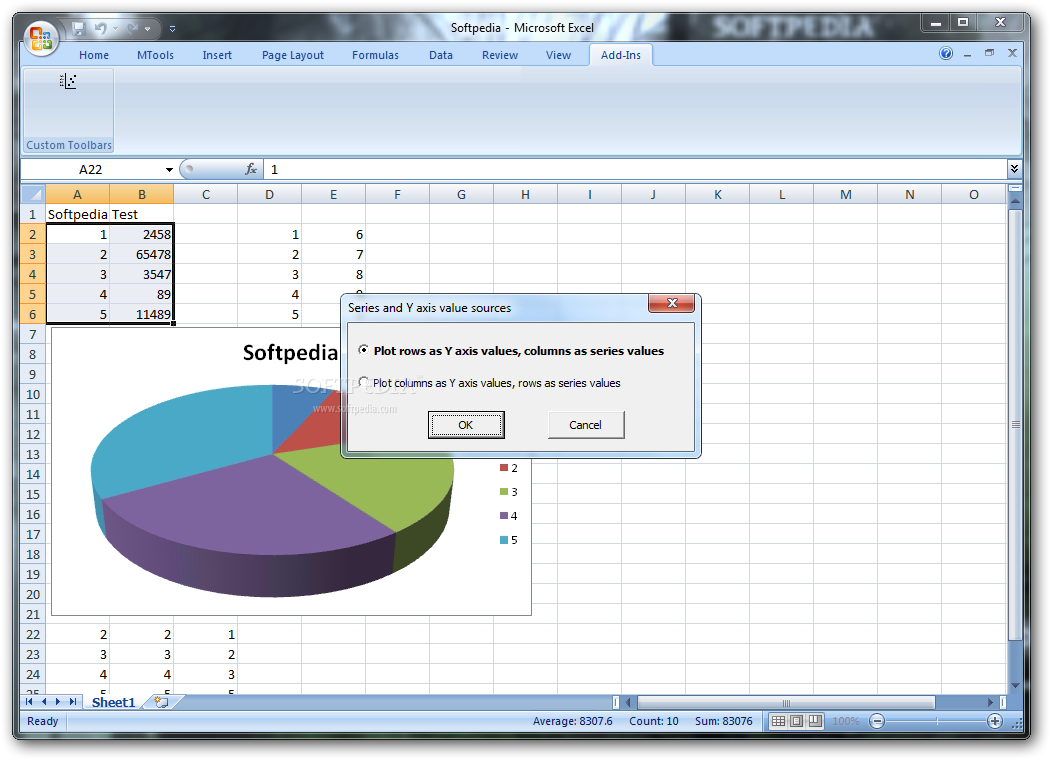
Task: Open the MTools ribbon tab
Action: point(156,55)
